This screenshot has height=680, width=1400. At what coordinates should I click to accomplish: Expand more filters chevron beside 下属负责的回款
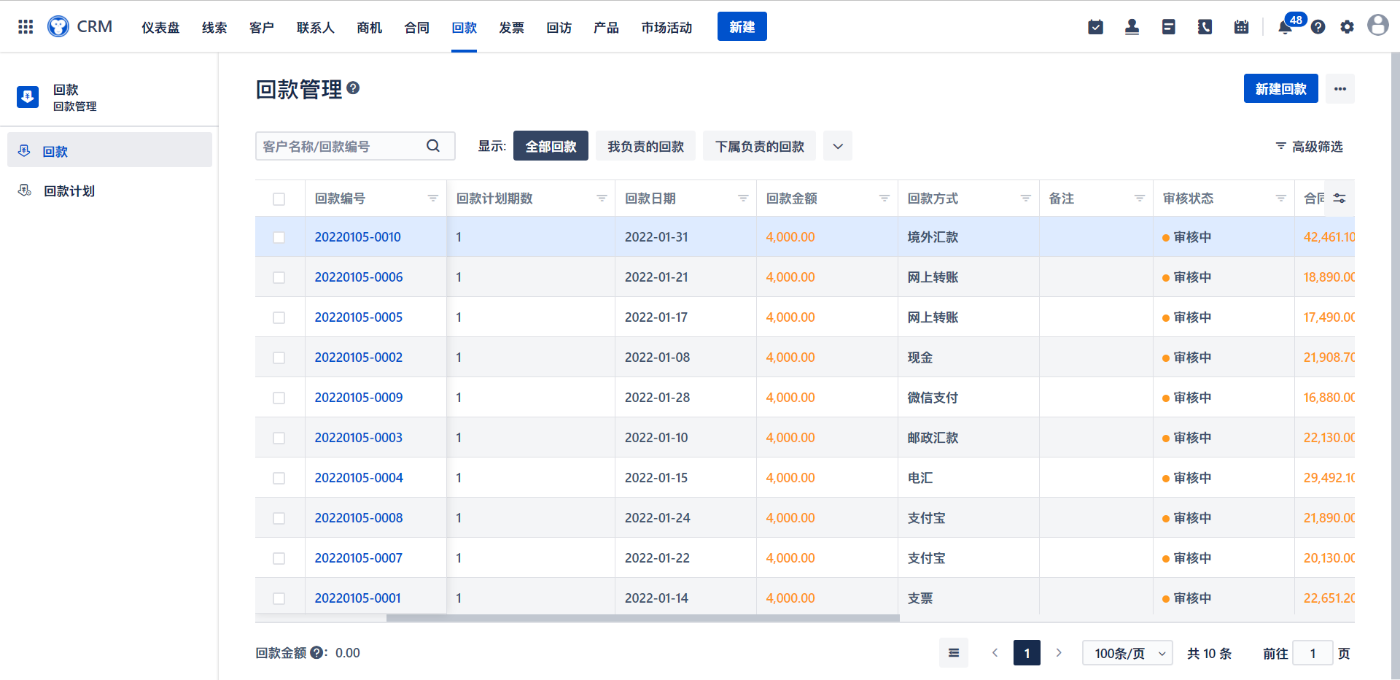(x=838, y=146)
